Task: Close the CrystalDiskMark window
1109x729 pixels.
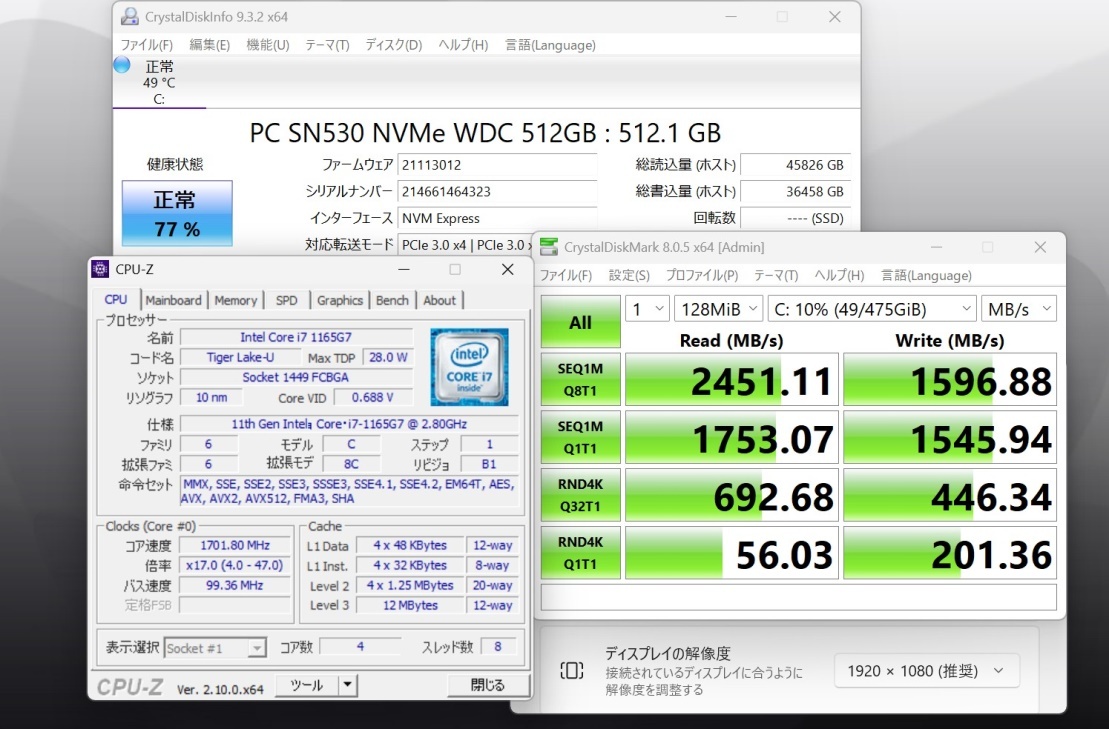Action: [x=1040, y=247]
